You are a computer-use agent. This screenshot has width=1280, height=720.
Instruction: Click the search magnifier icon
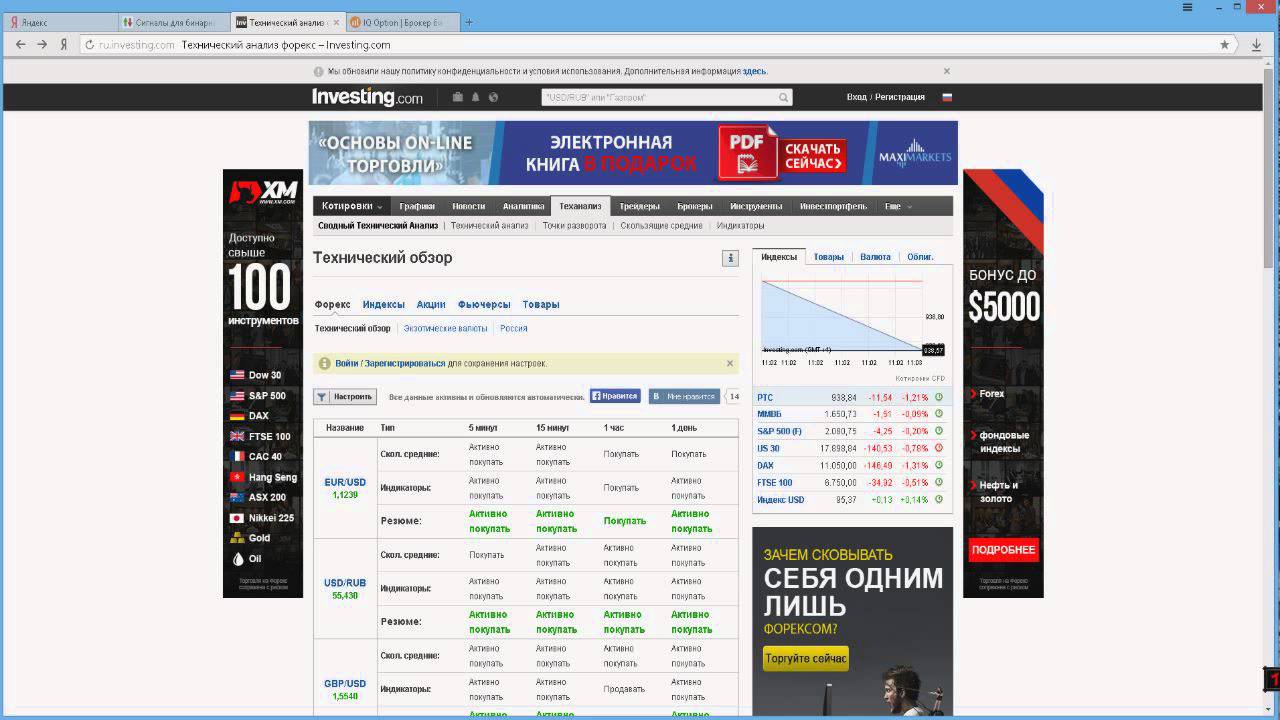click(784, 97)
